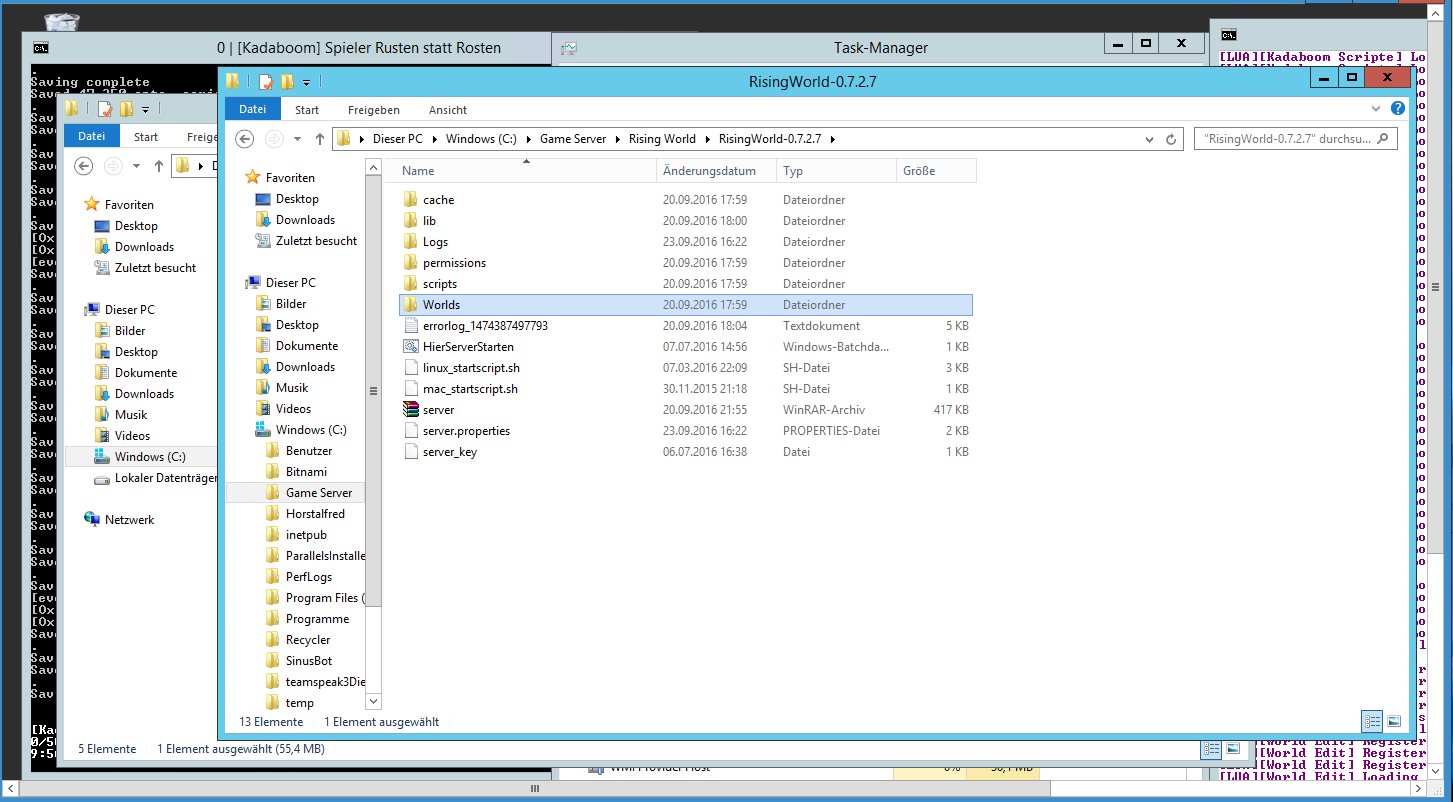The height and width of the screenshot is (802, 1453).
Task: Open the Datei menu tab
Action: pos(252,109)
